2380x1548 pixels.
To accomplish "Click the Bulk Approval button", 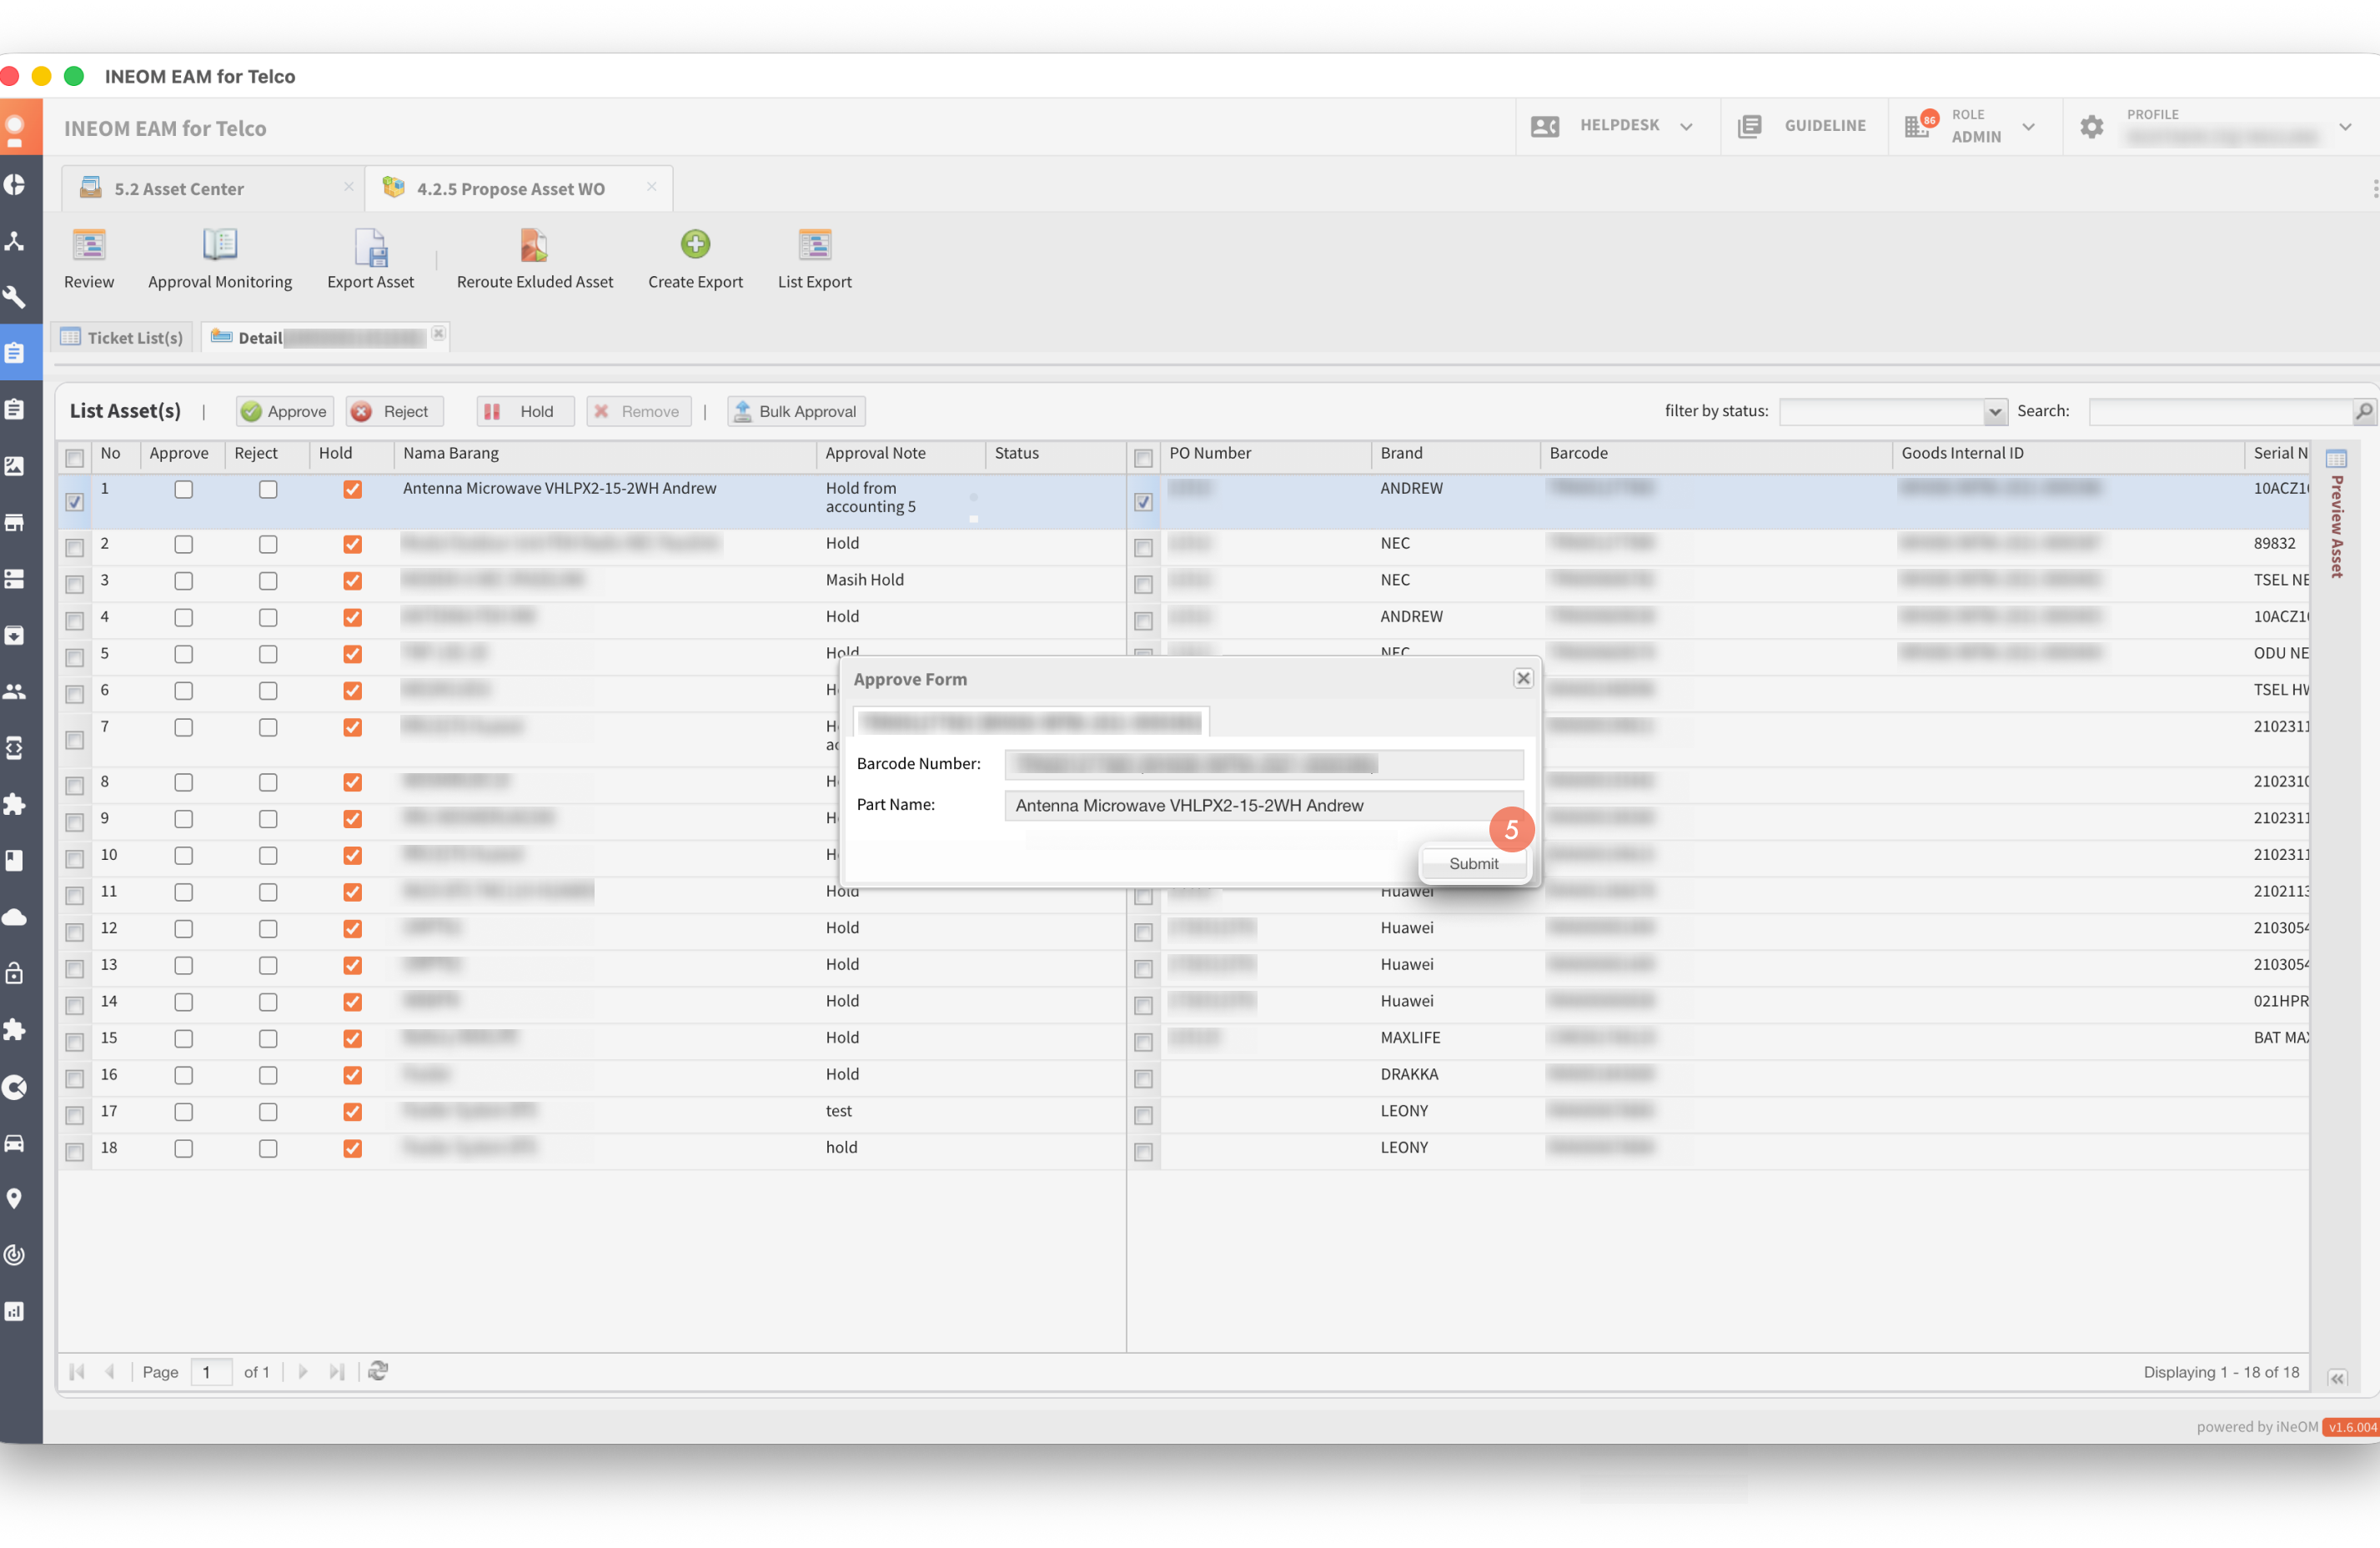I will click(796, 411).
